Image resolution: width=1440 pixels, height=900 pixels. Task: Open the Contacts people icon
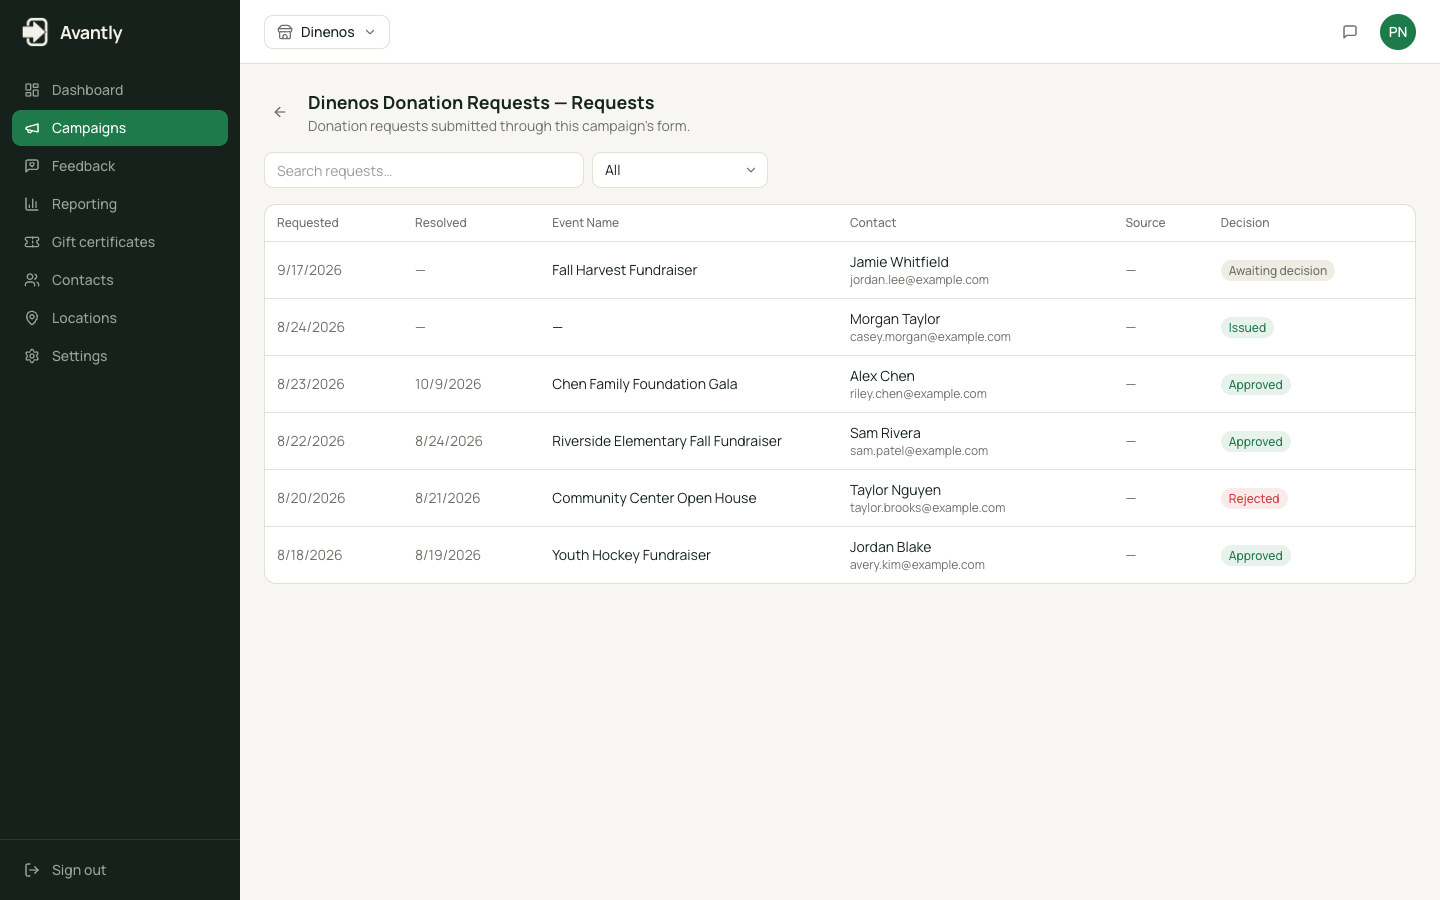pyautogui.click(x=32, y=280)
